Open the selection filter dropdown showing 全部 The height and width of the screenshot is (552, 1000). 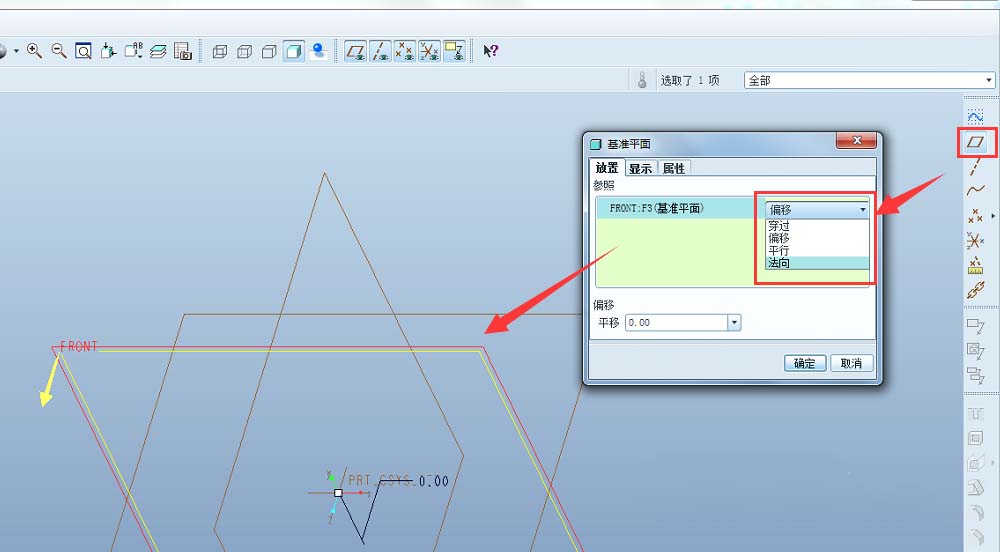pos(869,80)
